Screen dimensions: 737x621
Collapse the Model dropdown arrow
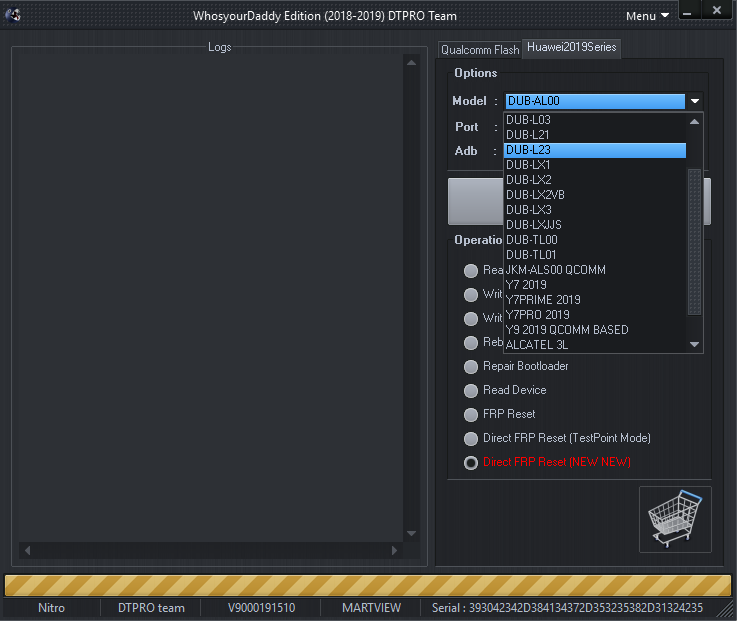695,101
